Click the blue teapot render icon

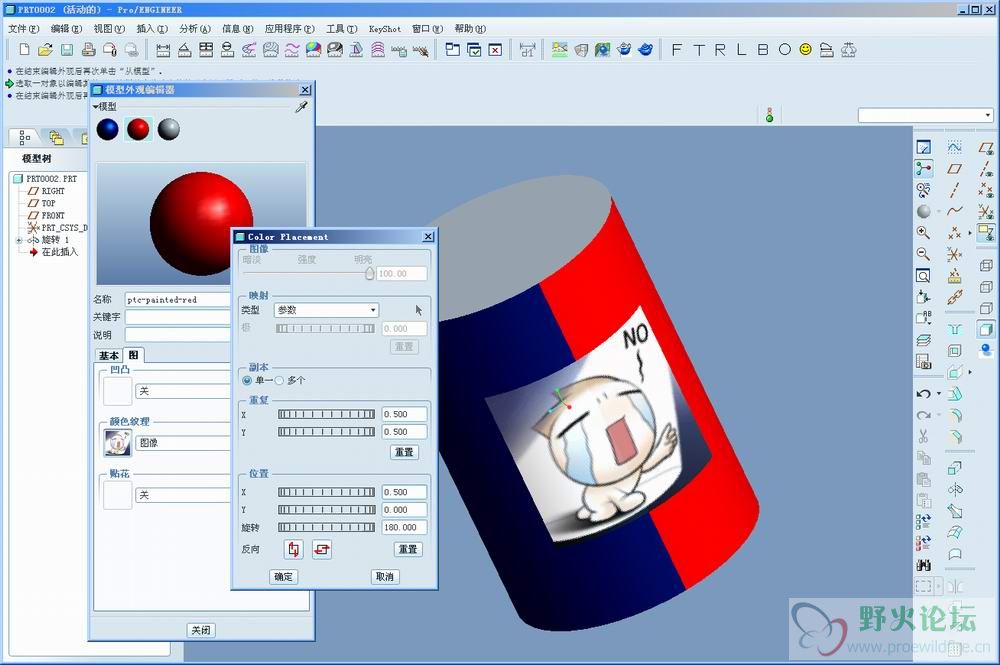pyautogui.click(x=645, y=50)
